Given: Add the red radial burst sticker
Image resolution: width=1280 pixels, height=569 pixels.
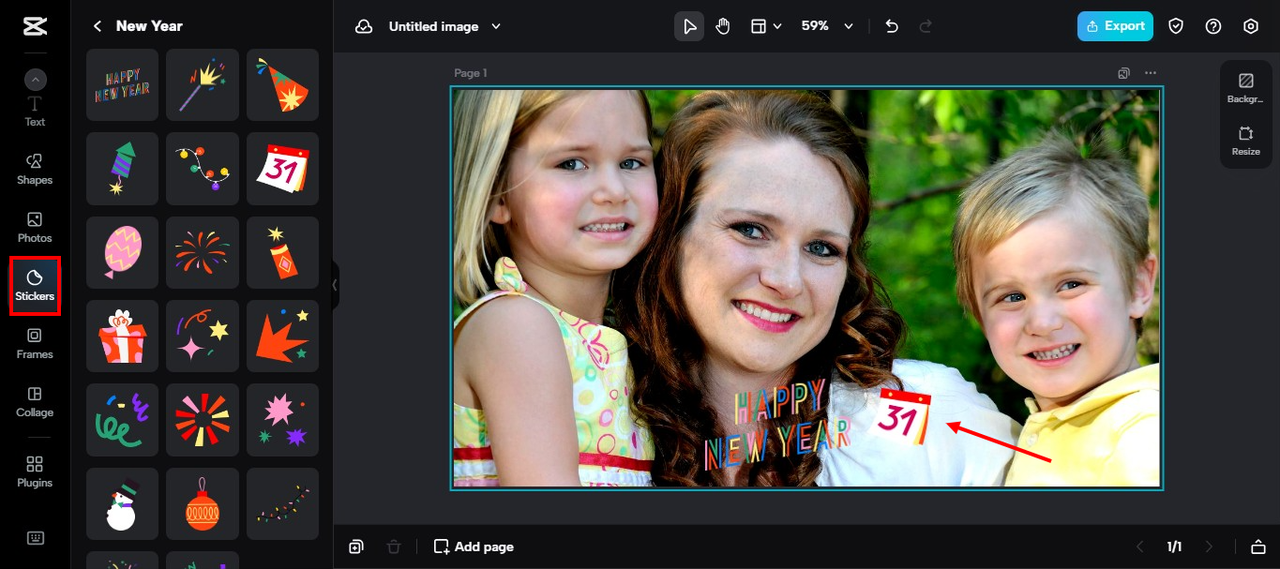Looking at the screenshot, I should point(202,420).
